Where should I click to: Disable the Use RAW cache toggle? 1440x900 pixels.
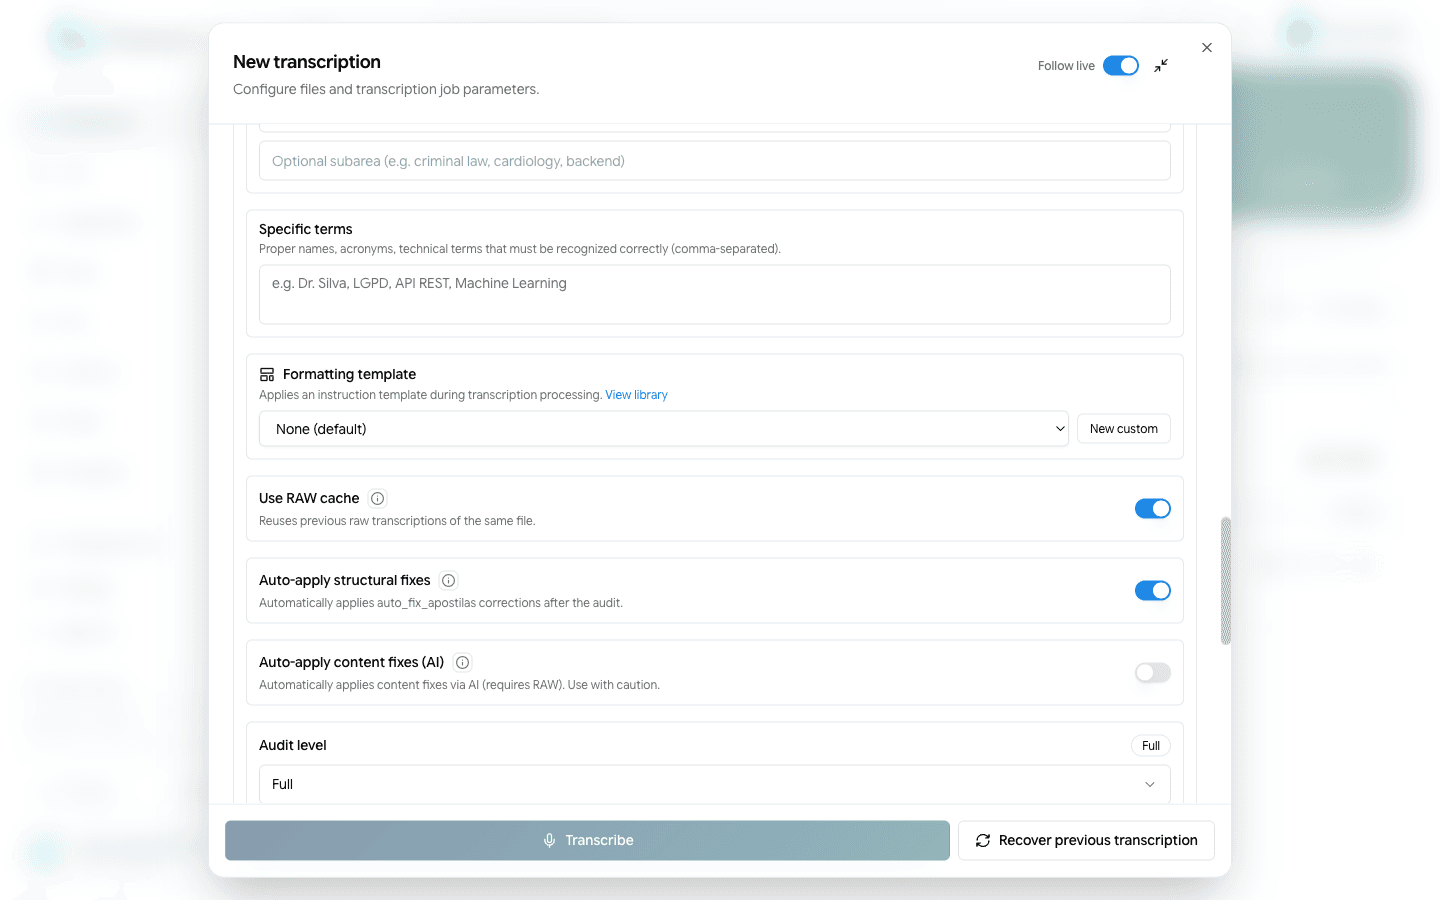(1152, 509)
